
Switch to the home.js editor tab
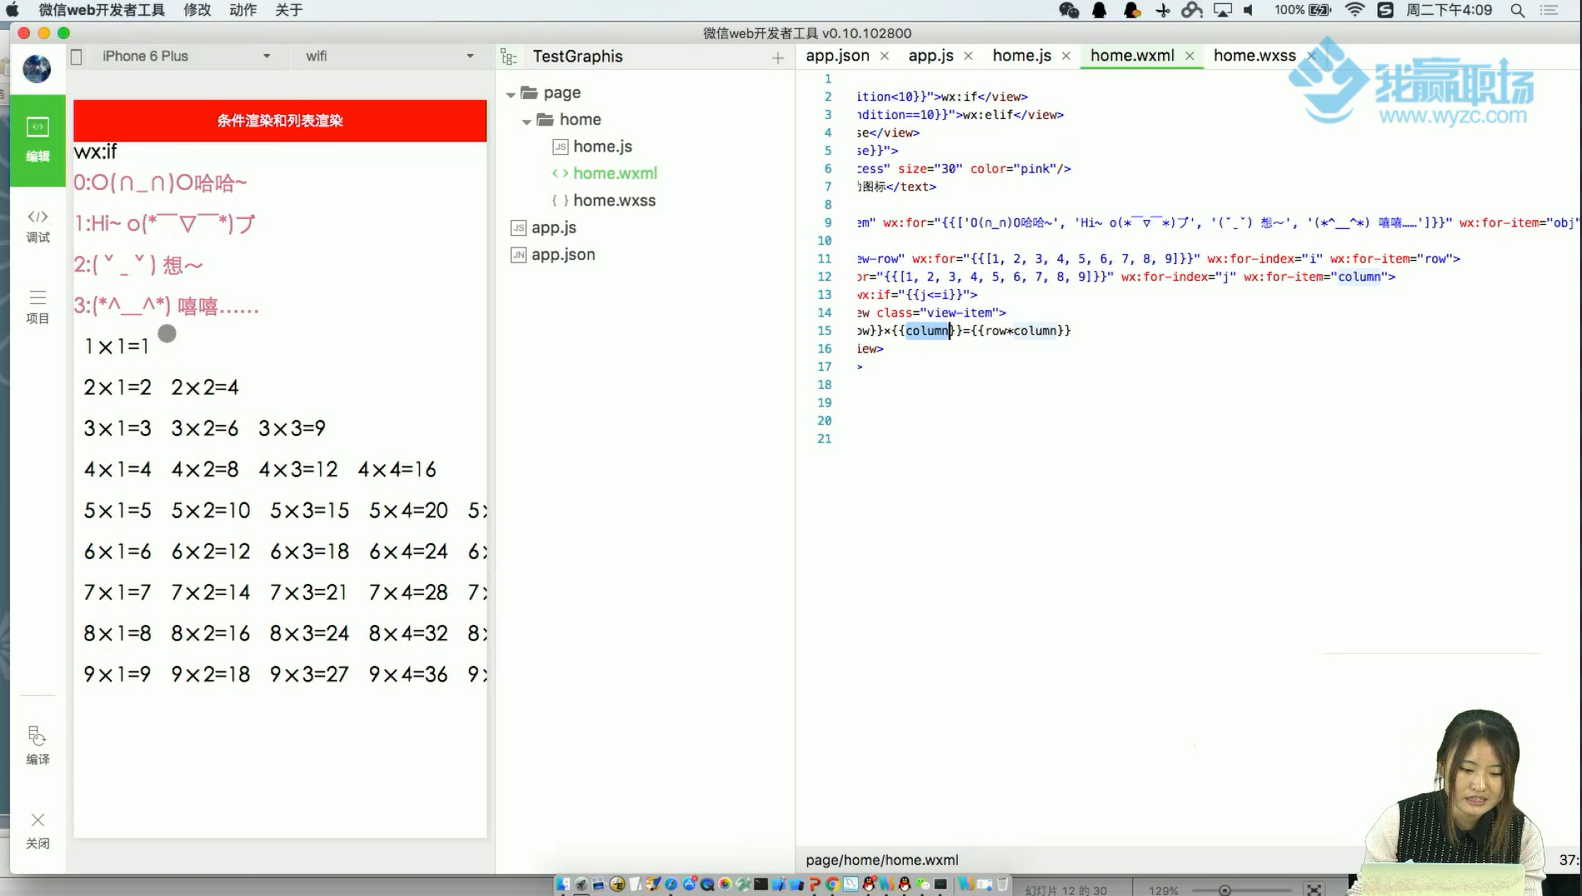(1021, 55)
